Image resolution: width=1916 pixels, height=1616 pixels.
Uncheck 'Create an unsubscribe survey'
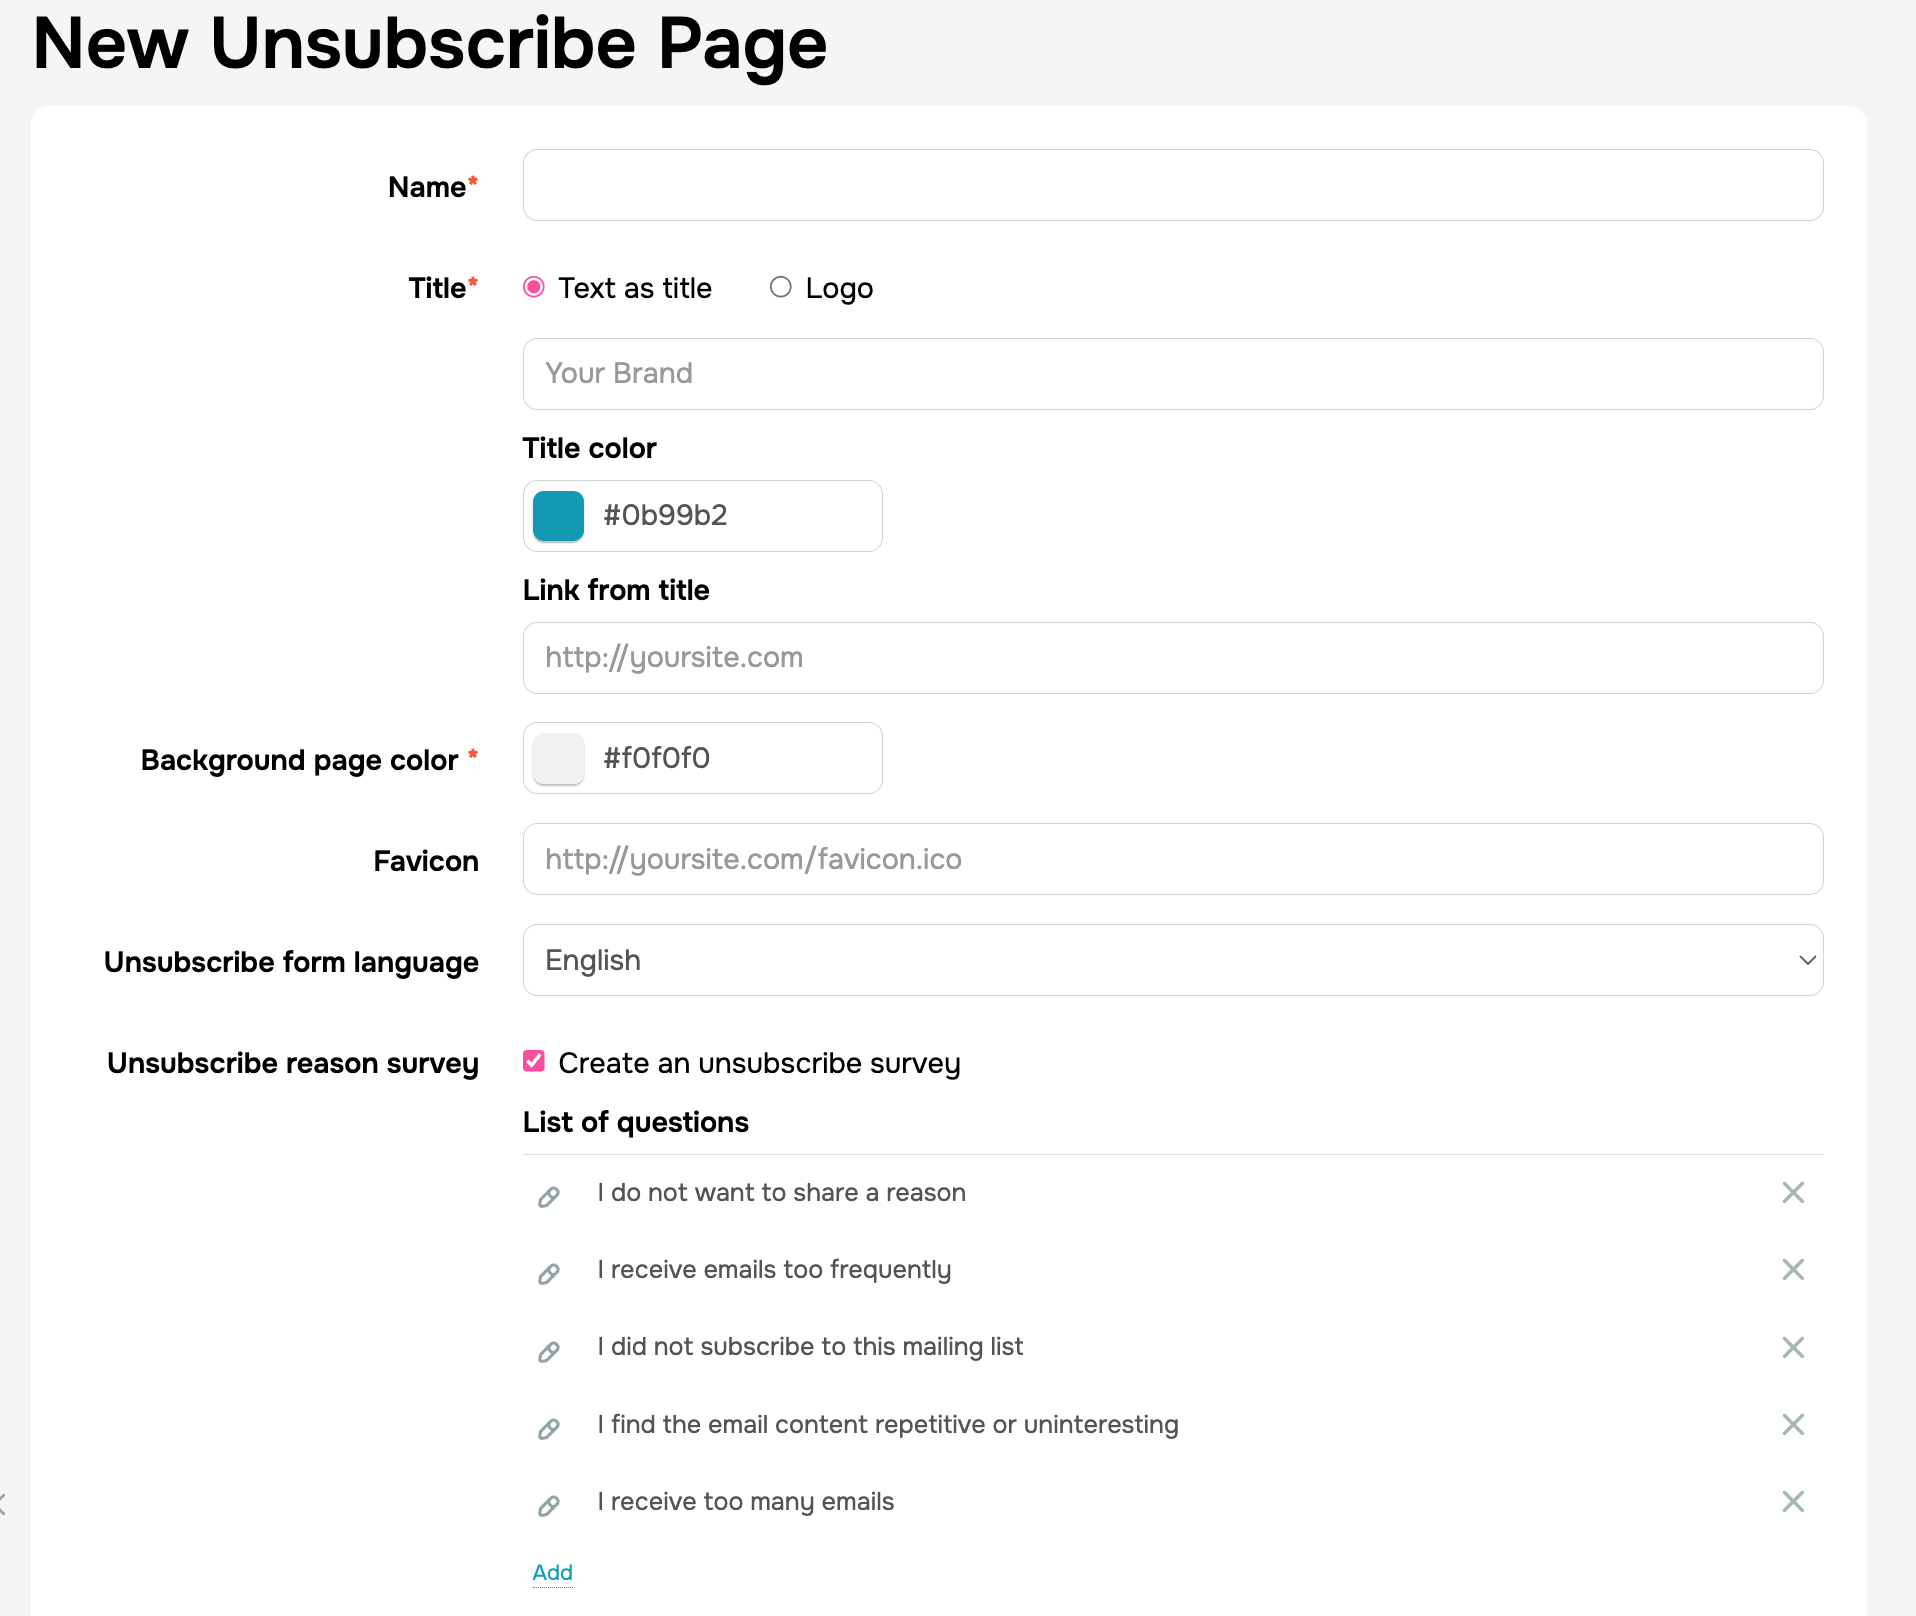click(x=534, y=1061)
